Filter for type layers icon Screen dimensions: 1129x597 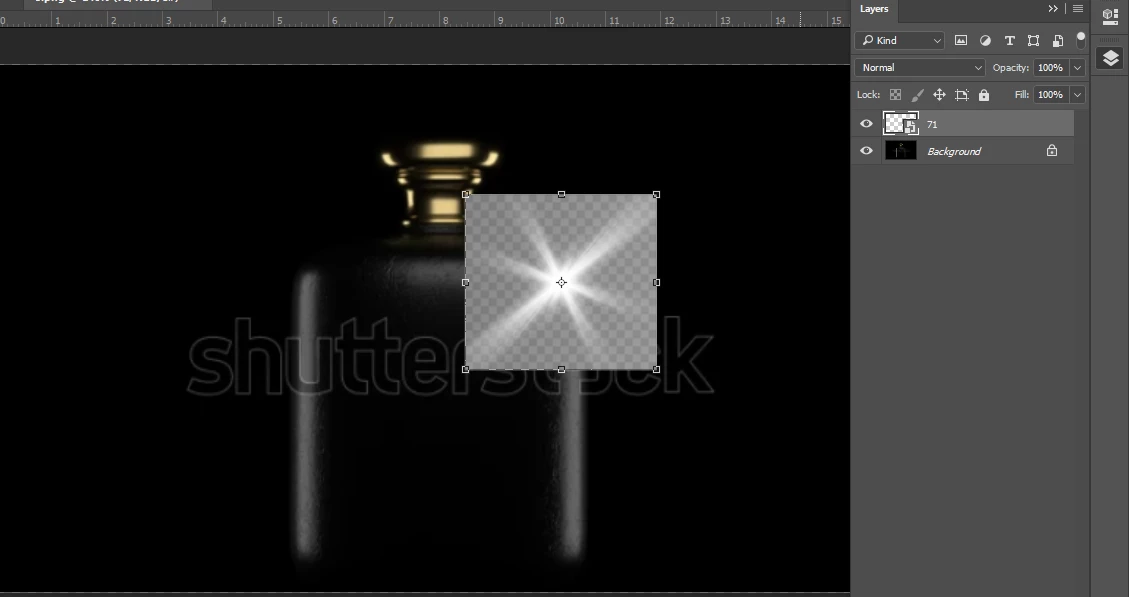[1009, 40]
